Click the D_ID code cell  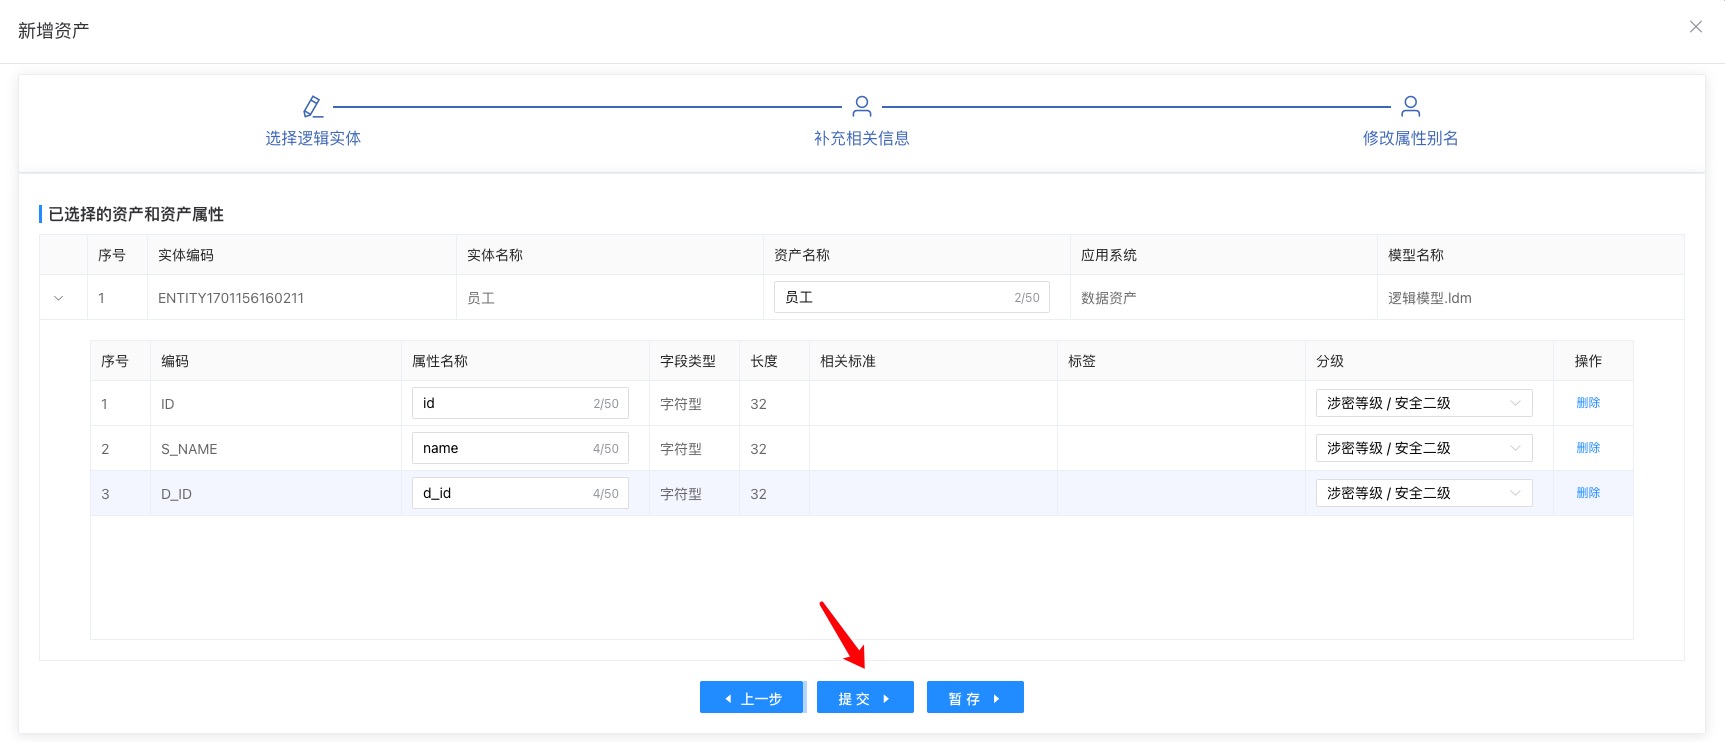coord(176,494)
